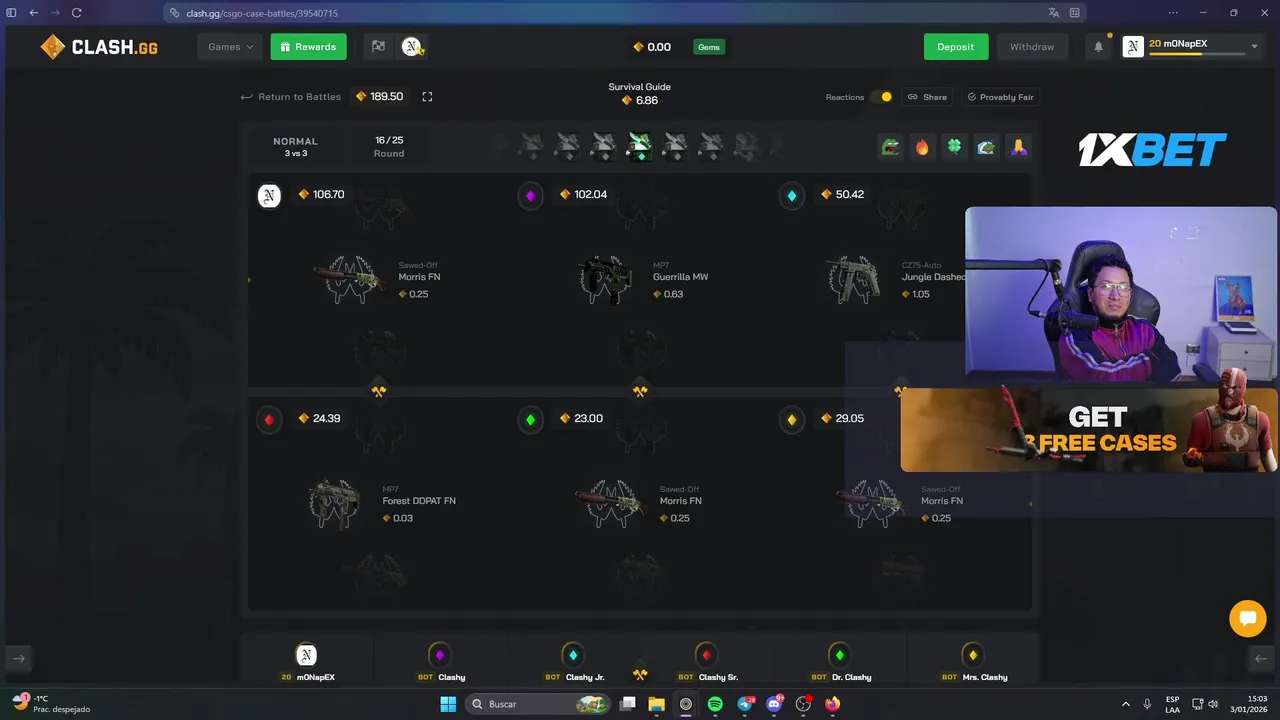Click the profile avatar in the header

tap(1133, 47)
